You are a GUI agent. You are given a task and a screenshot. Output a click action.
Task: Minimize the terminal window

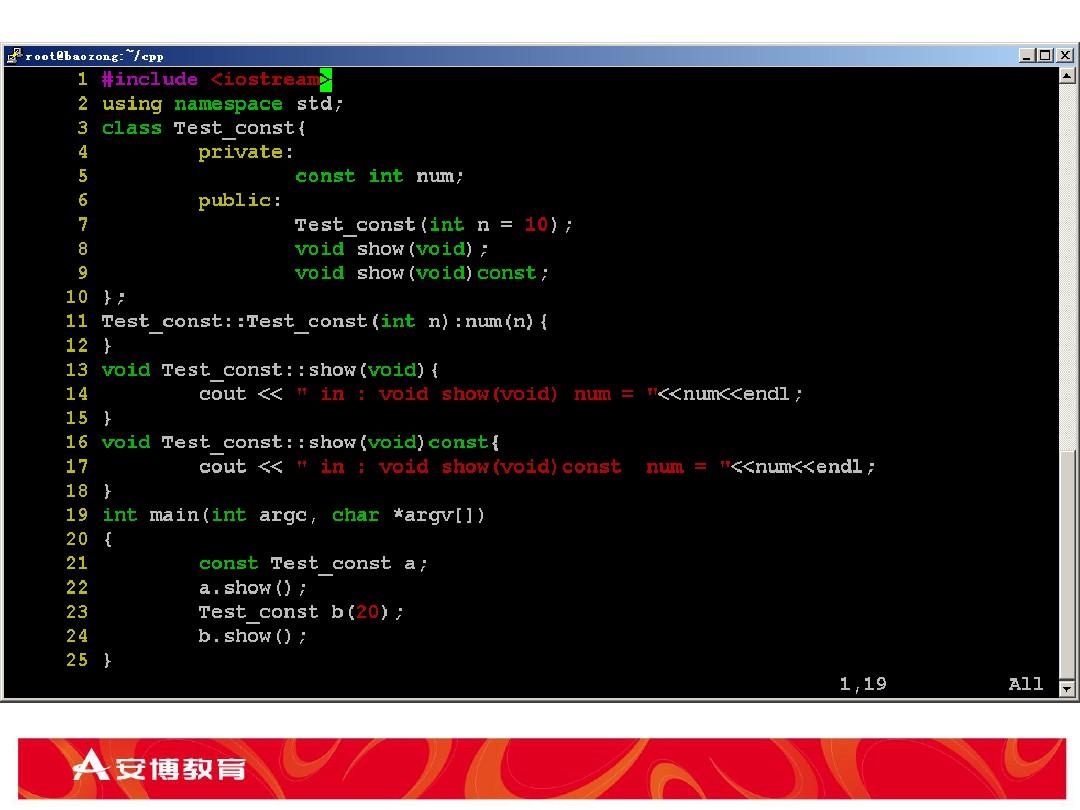pyautogui.click(x=1026, y=56)
